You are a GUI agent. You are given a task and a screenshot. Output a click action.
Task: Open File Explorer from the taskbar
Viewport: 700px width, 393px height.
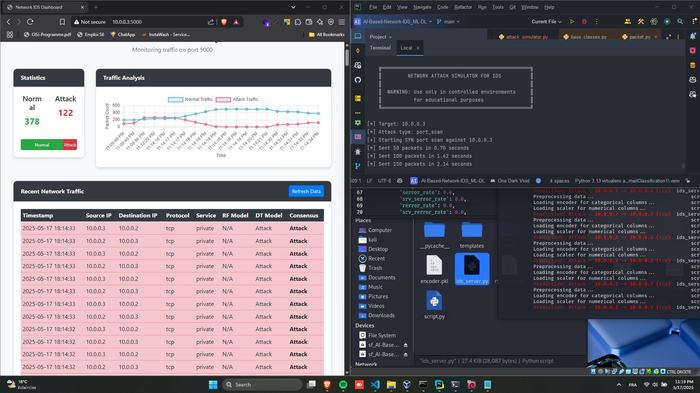point(391,385)
